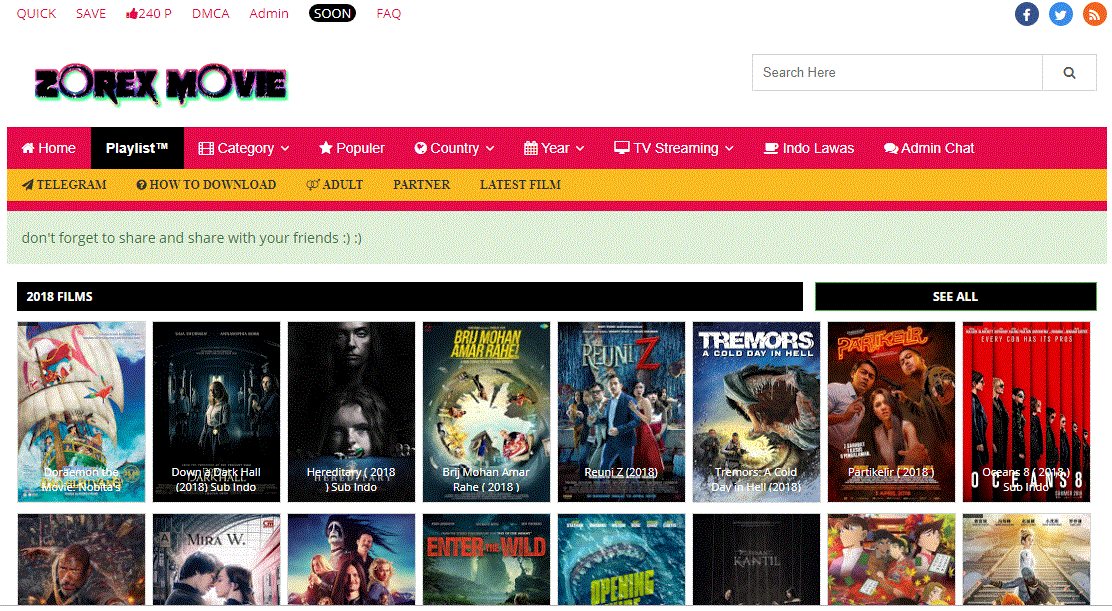Open the ADULT submenu link
This screenshot has width=1112, height=611.
pyautogui.click(x=335, y=185)
